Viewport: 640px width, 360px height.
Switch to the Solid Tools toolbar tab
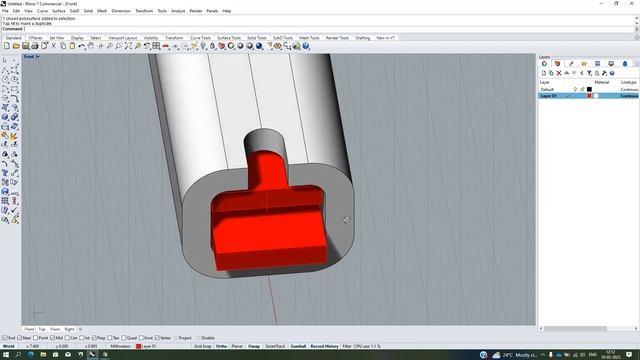(x=256, y=38)
